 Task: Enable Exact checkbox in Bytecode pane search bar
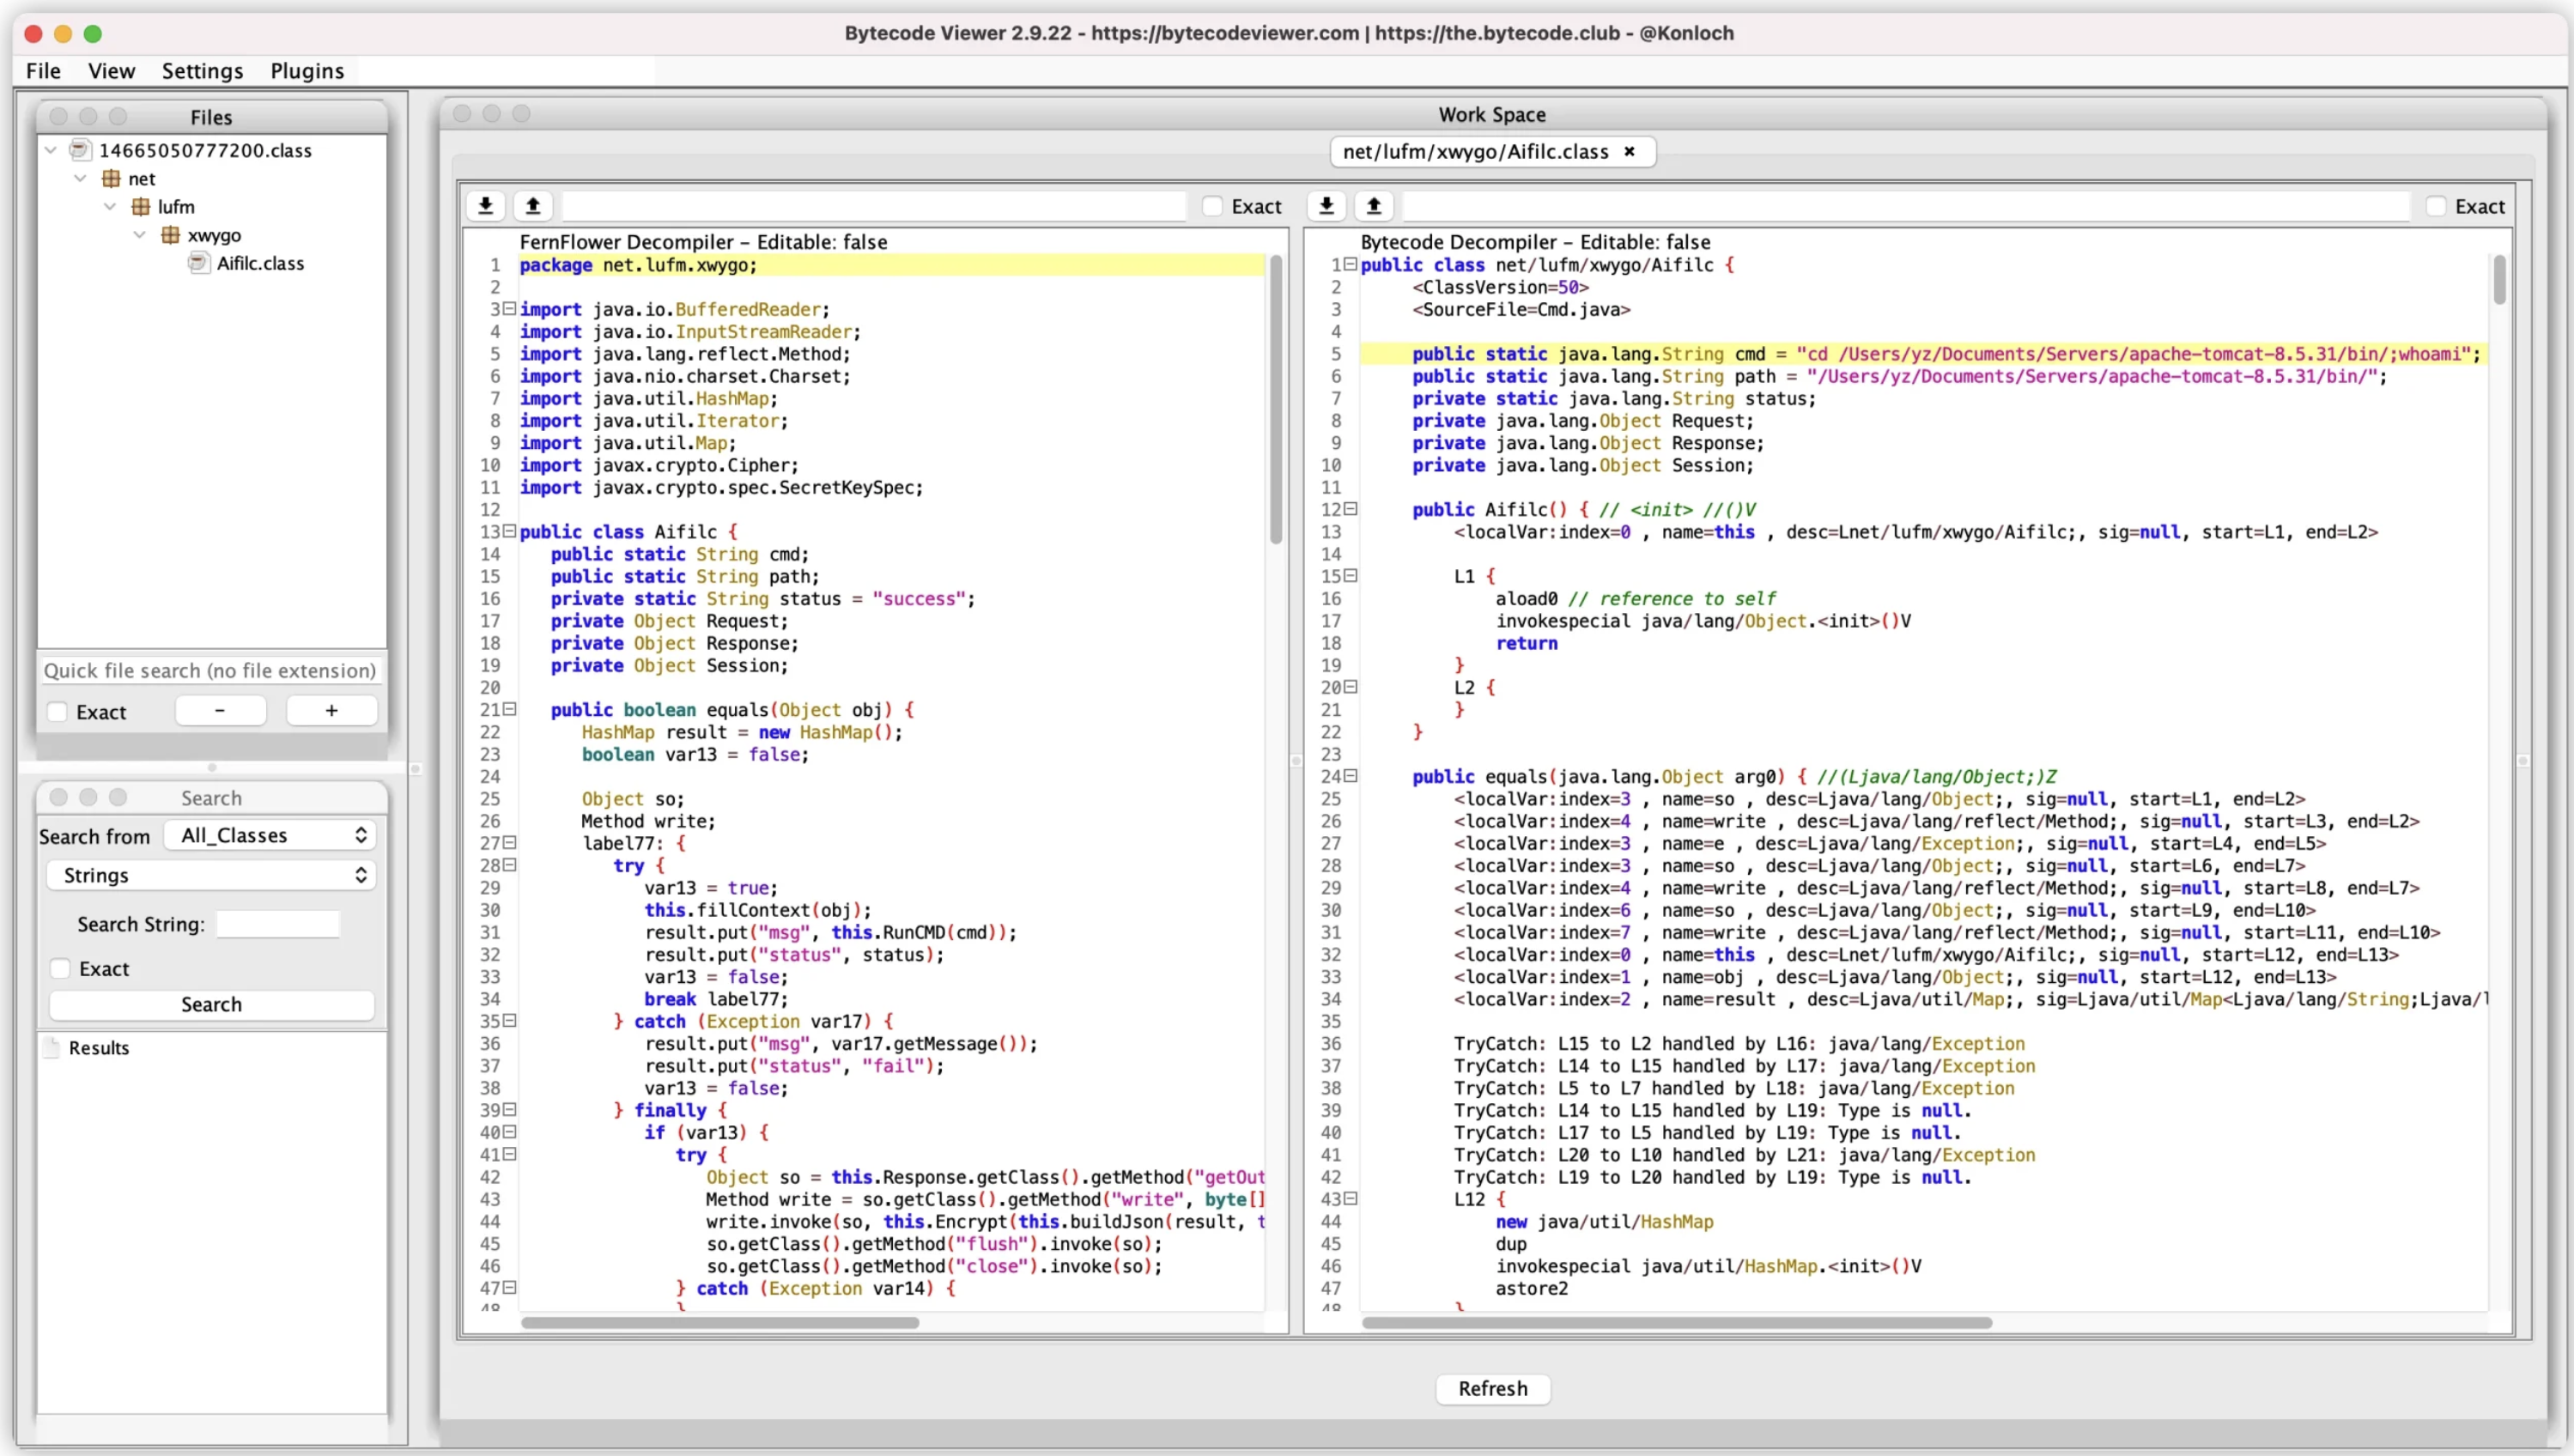click(x=2436, y=207)
